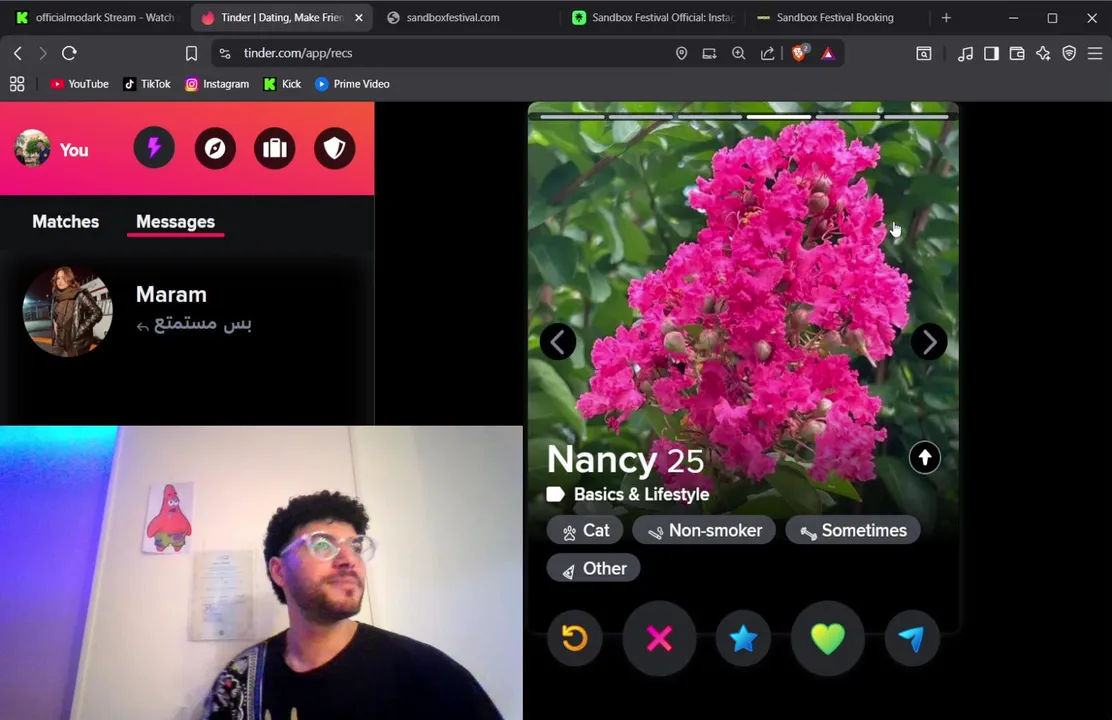Toggle the browser sidebar panel
Image resolution: width=1112 pixels, height=720 pixels.
click(991, 53)
